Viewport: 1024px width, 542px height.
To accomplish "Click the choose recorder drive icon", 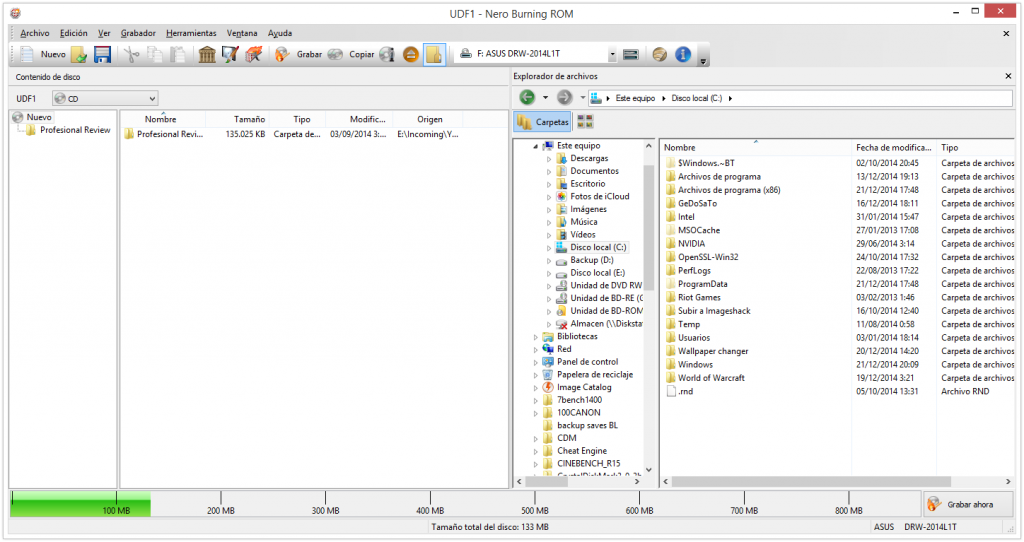I will click(631, 54).
